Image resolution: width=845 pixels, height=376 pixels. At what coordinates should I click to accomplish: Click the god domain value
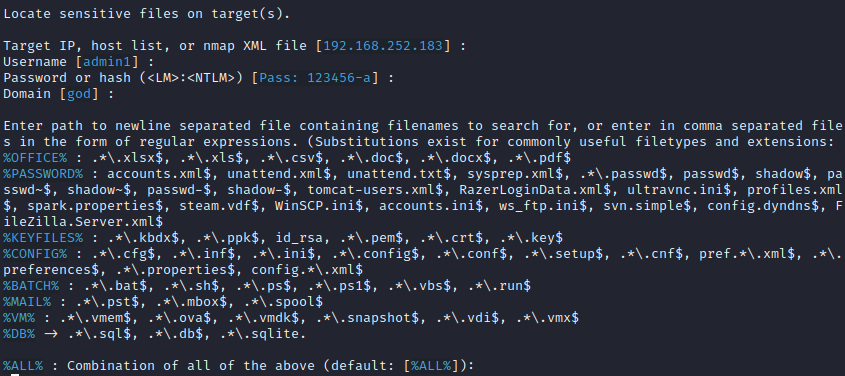[x=79, y=94]
